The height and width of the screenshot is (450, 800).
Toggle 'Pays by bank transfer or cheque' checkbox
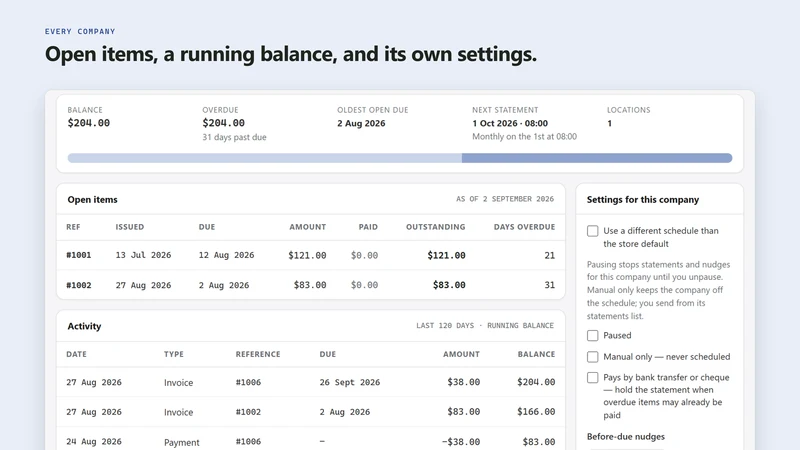pos(592,378)
